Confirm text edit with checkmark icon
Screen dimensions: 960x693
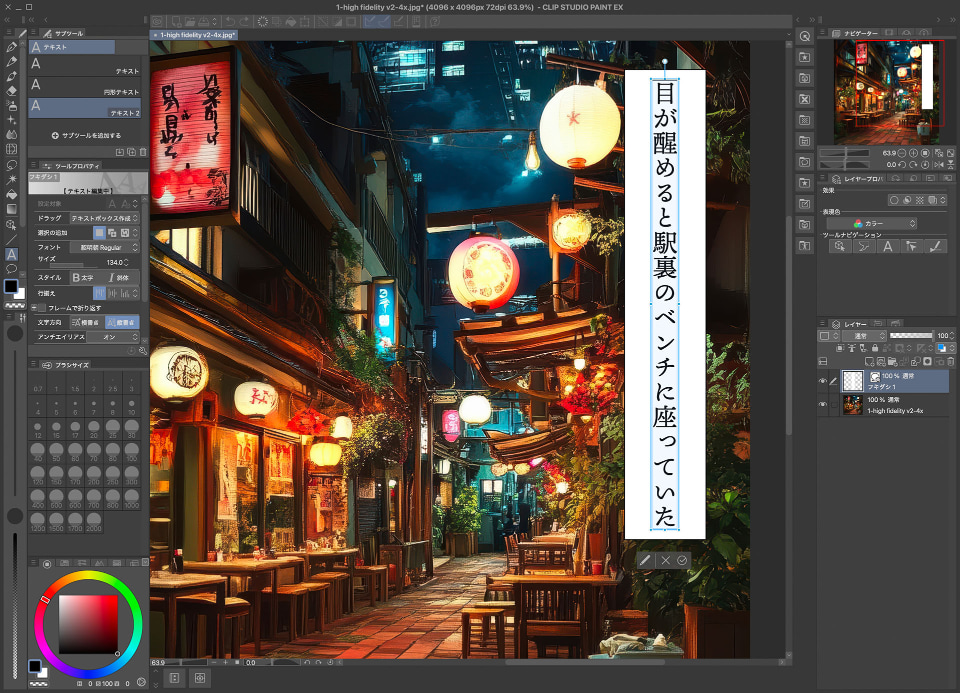[x=682, y=561]
